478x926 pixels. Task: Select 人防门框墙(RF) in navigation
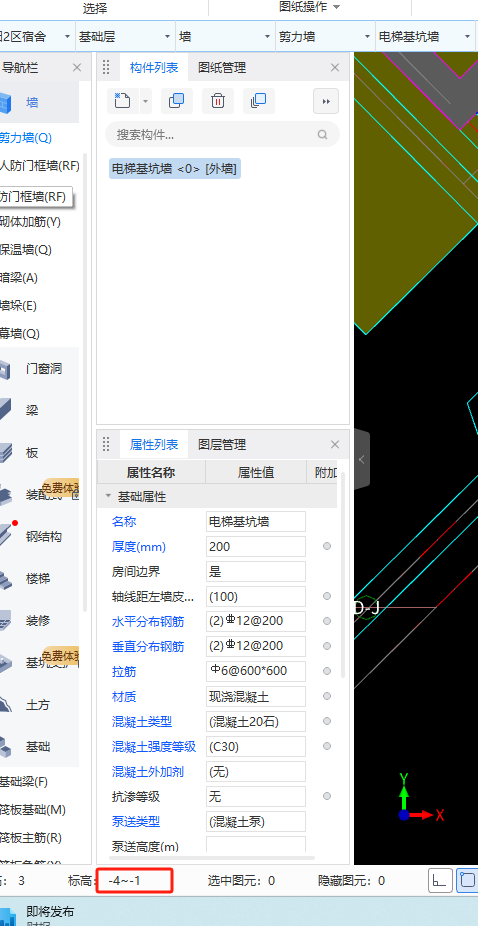tap(40, 166)
